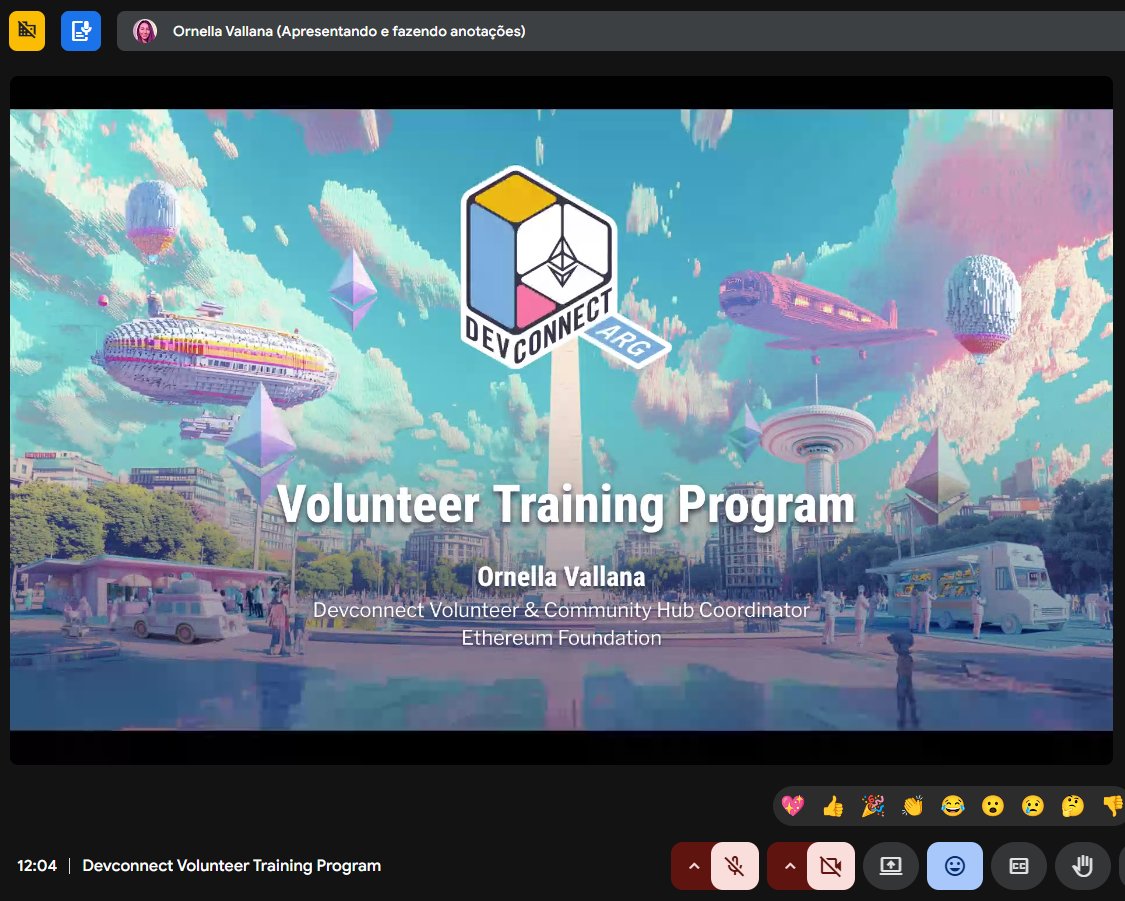Send the party popper reaction
Screen dimensions: 1125x901
[x=873, y=806]
